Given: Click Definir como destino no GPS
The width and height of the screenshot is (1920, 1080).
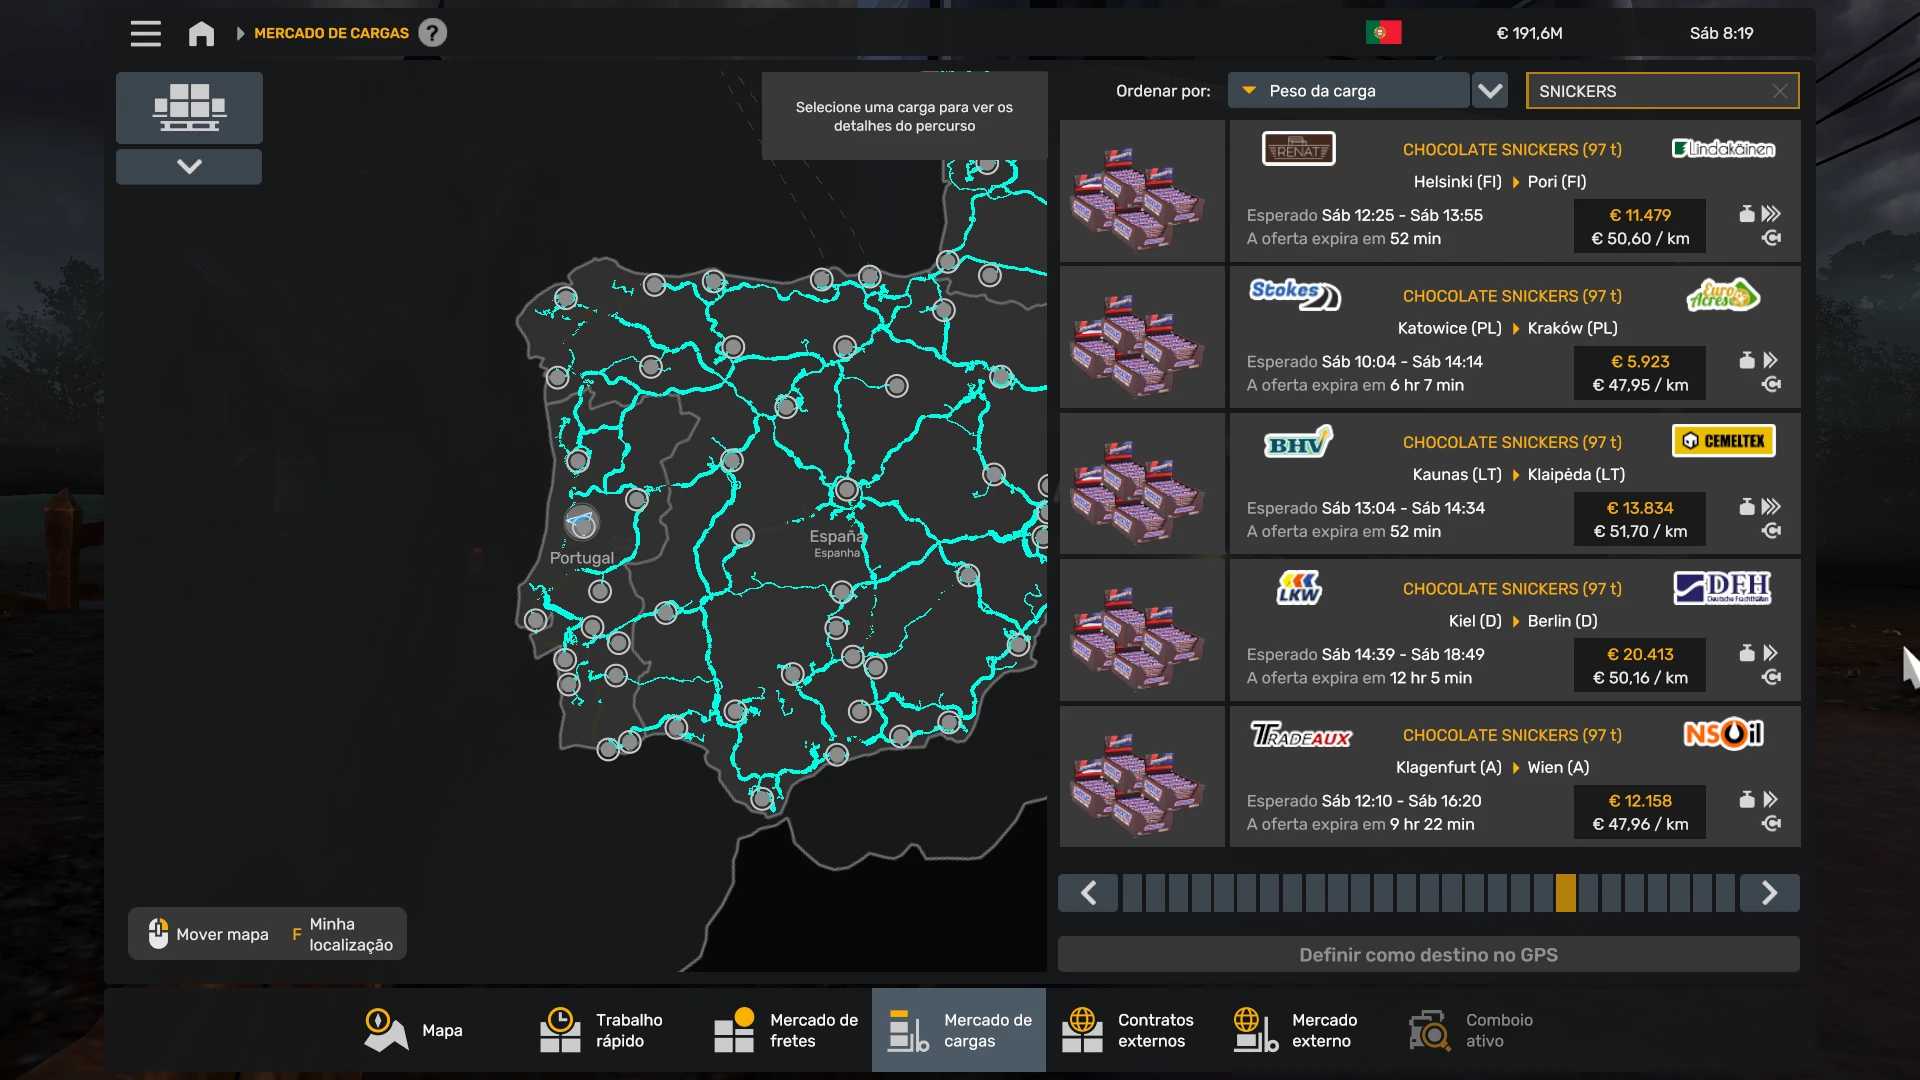Looking at the screenshot, I should (x=1428, y=955).
